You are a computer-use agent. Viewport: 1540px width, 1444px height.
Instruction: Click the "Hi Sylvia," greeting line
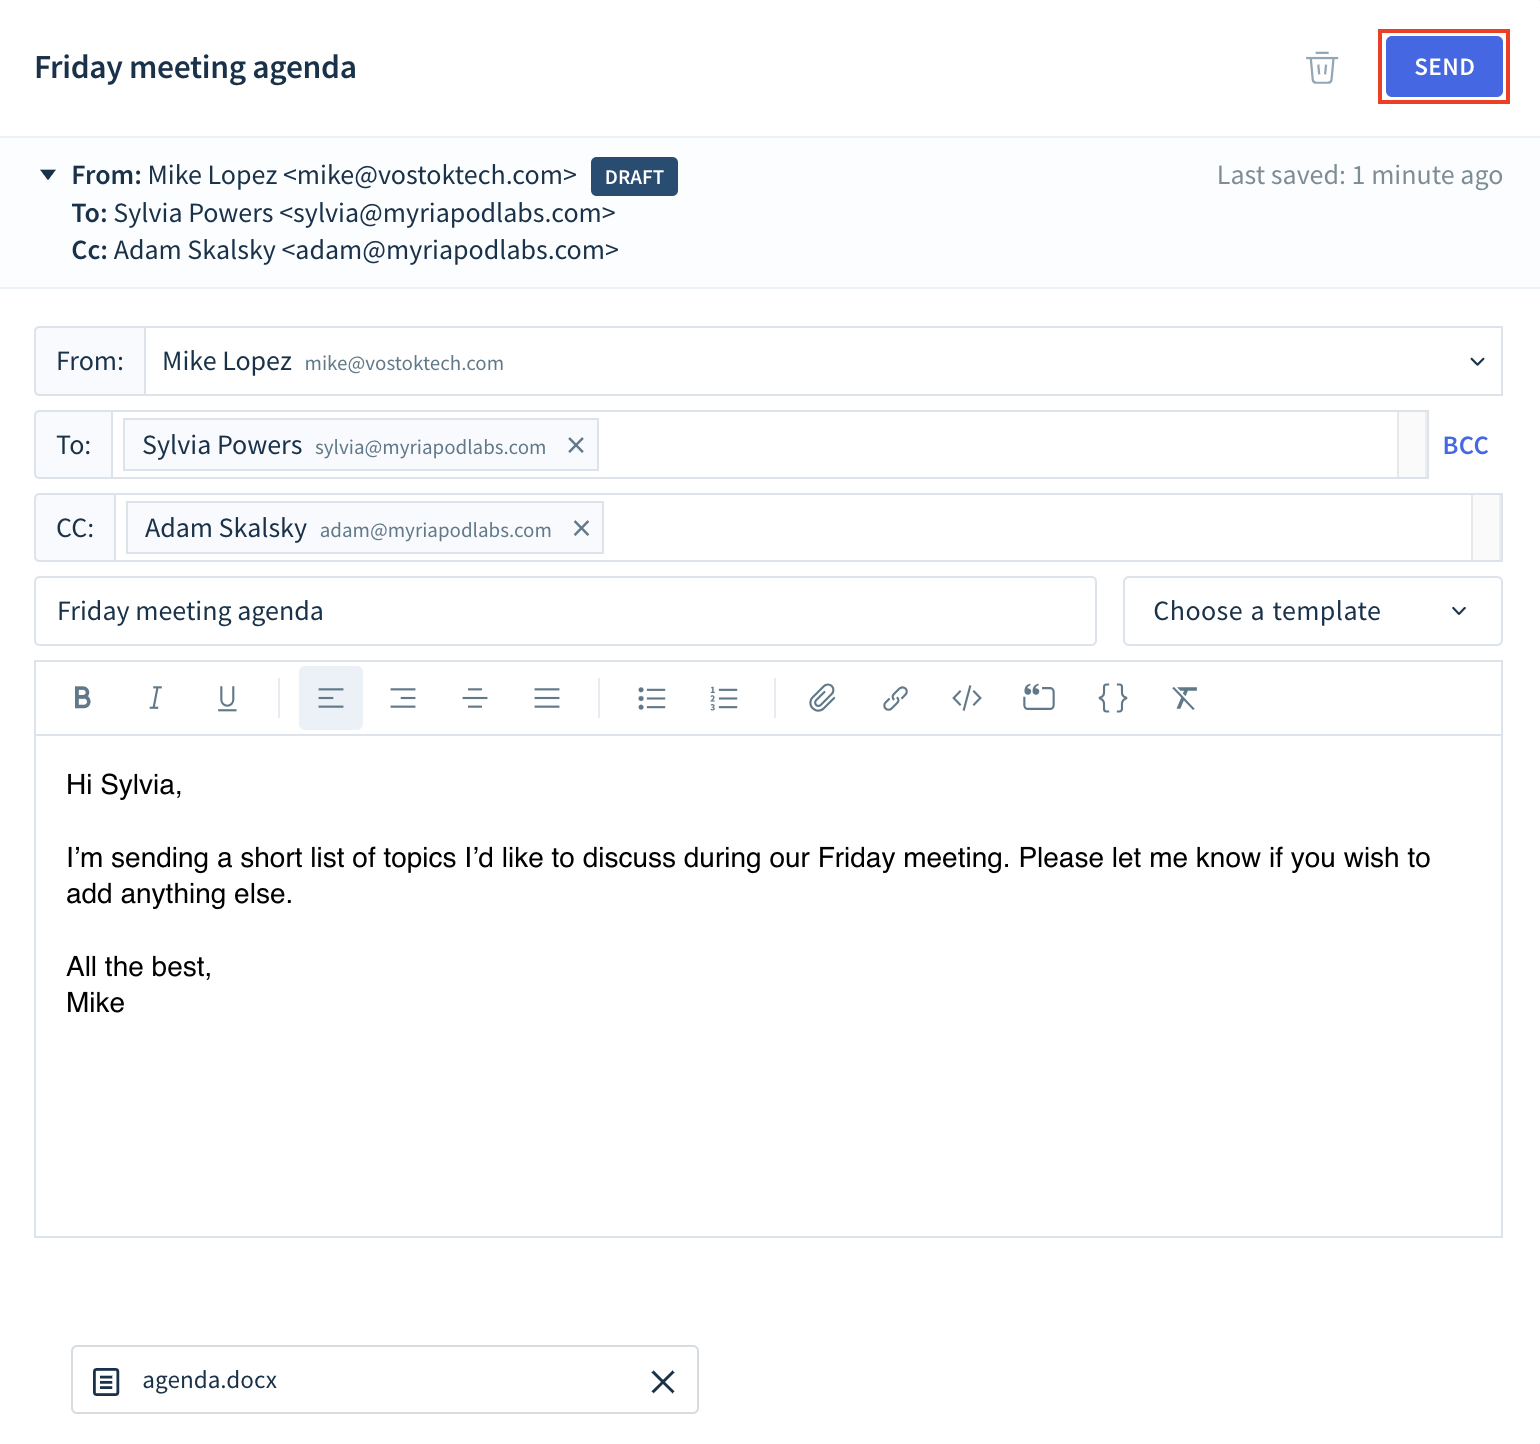(124, 785)
